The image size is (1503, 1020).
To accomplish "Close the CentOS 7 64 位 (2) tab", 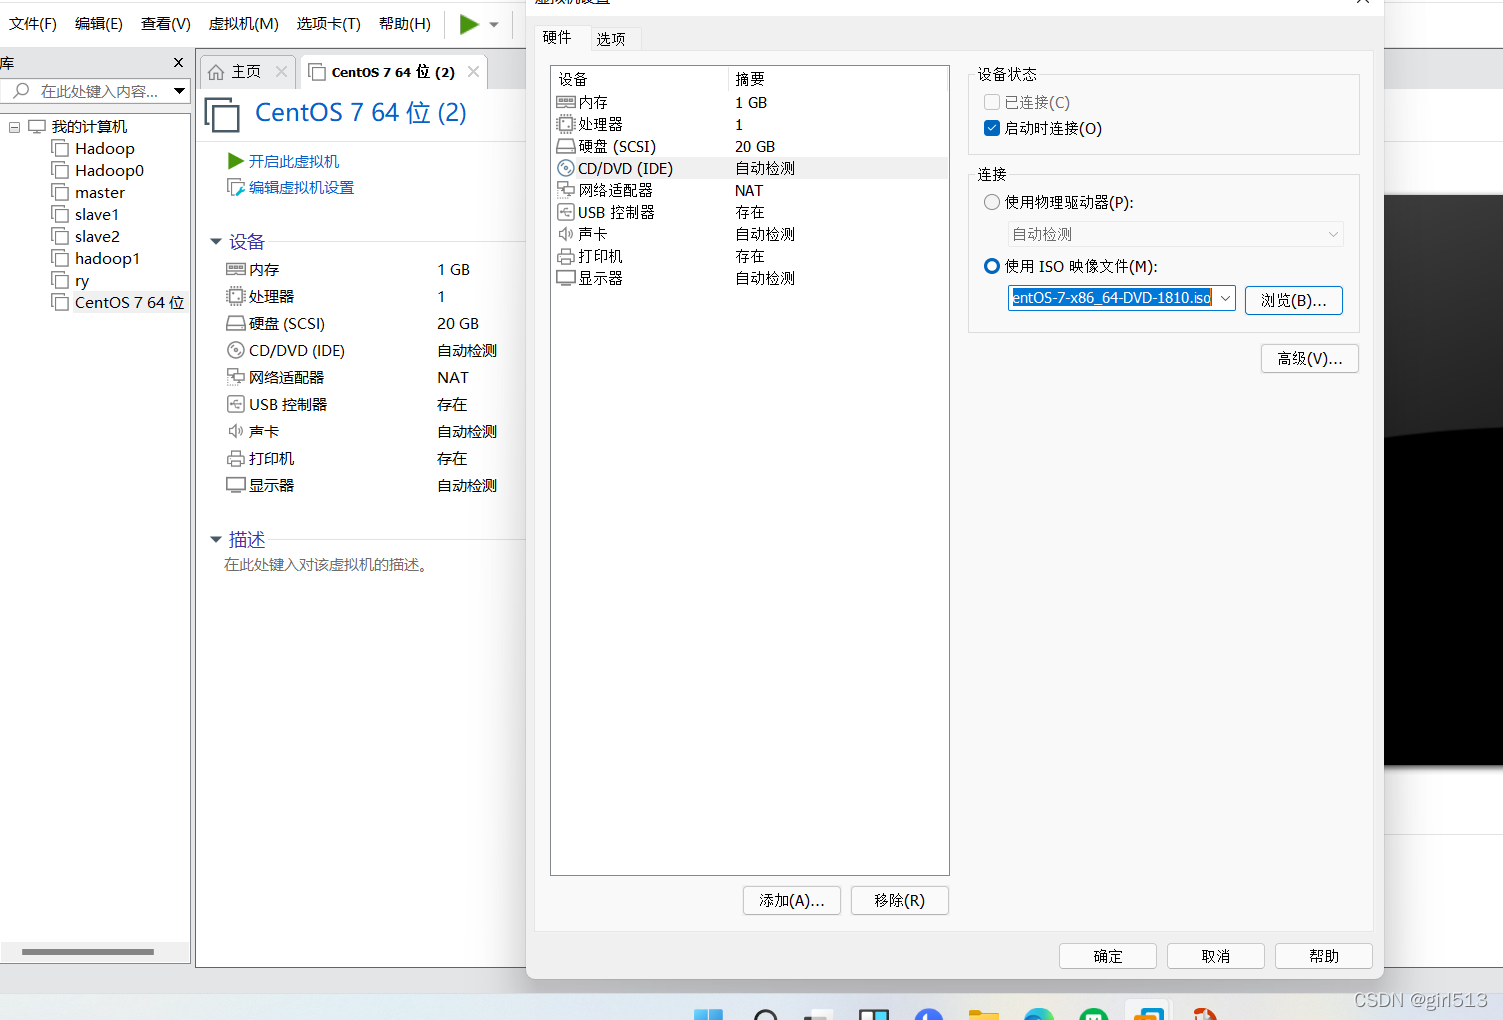I will [473, 72].
